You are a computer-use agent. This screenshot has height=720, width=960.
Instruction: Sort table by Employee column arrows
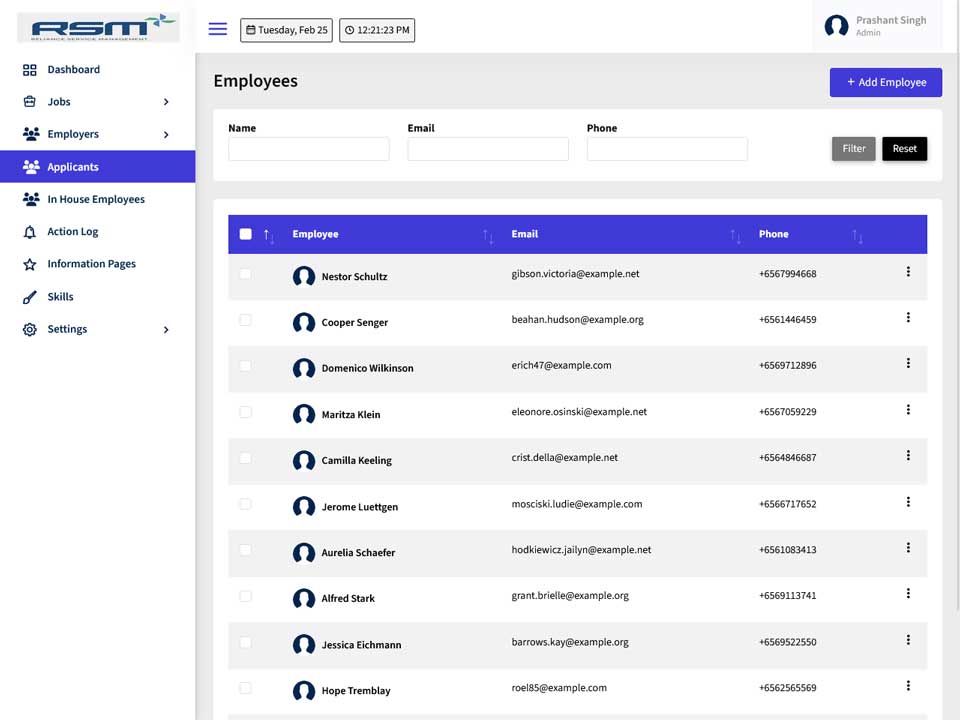click(488, 236)
